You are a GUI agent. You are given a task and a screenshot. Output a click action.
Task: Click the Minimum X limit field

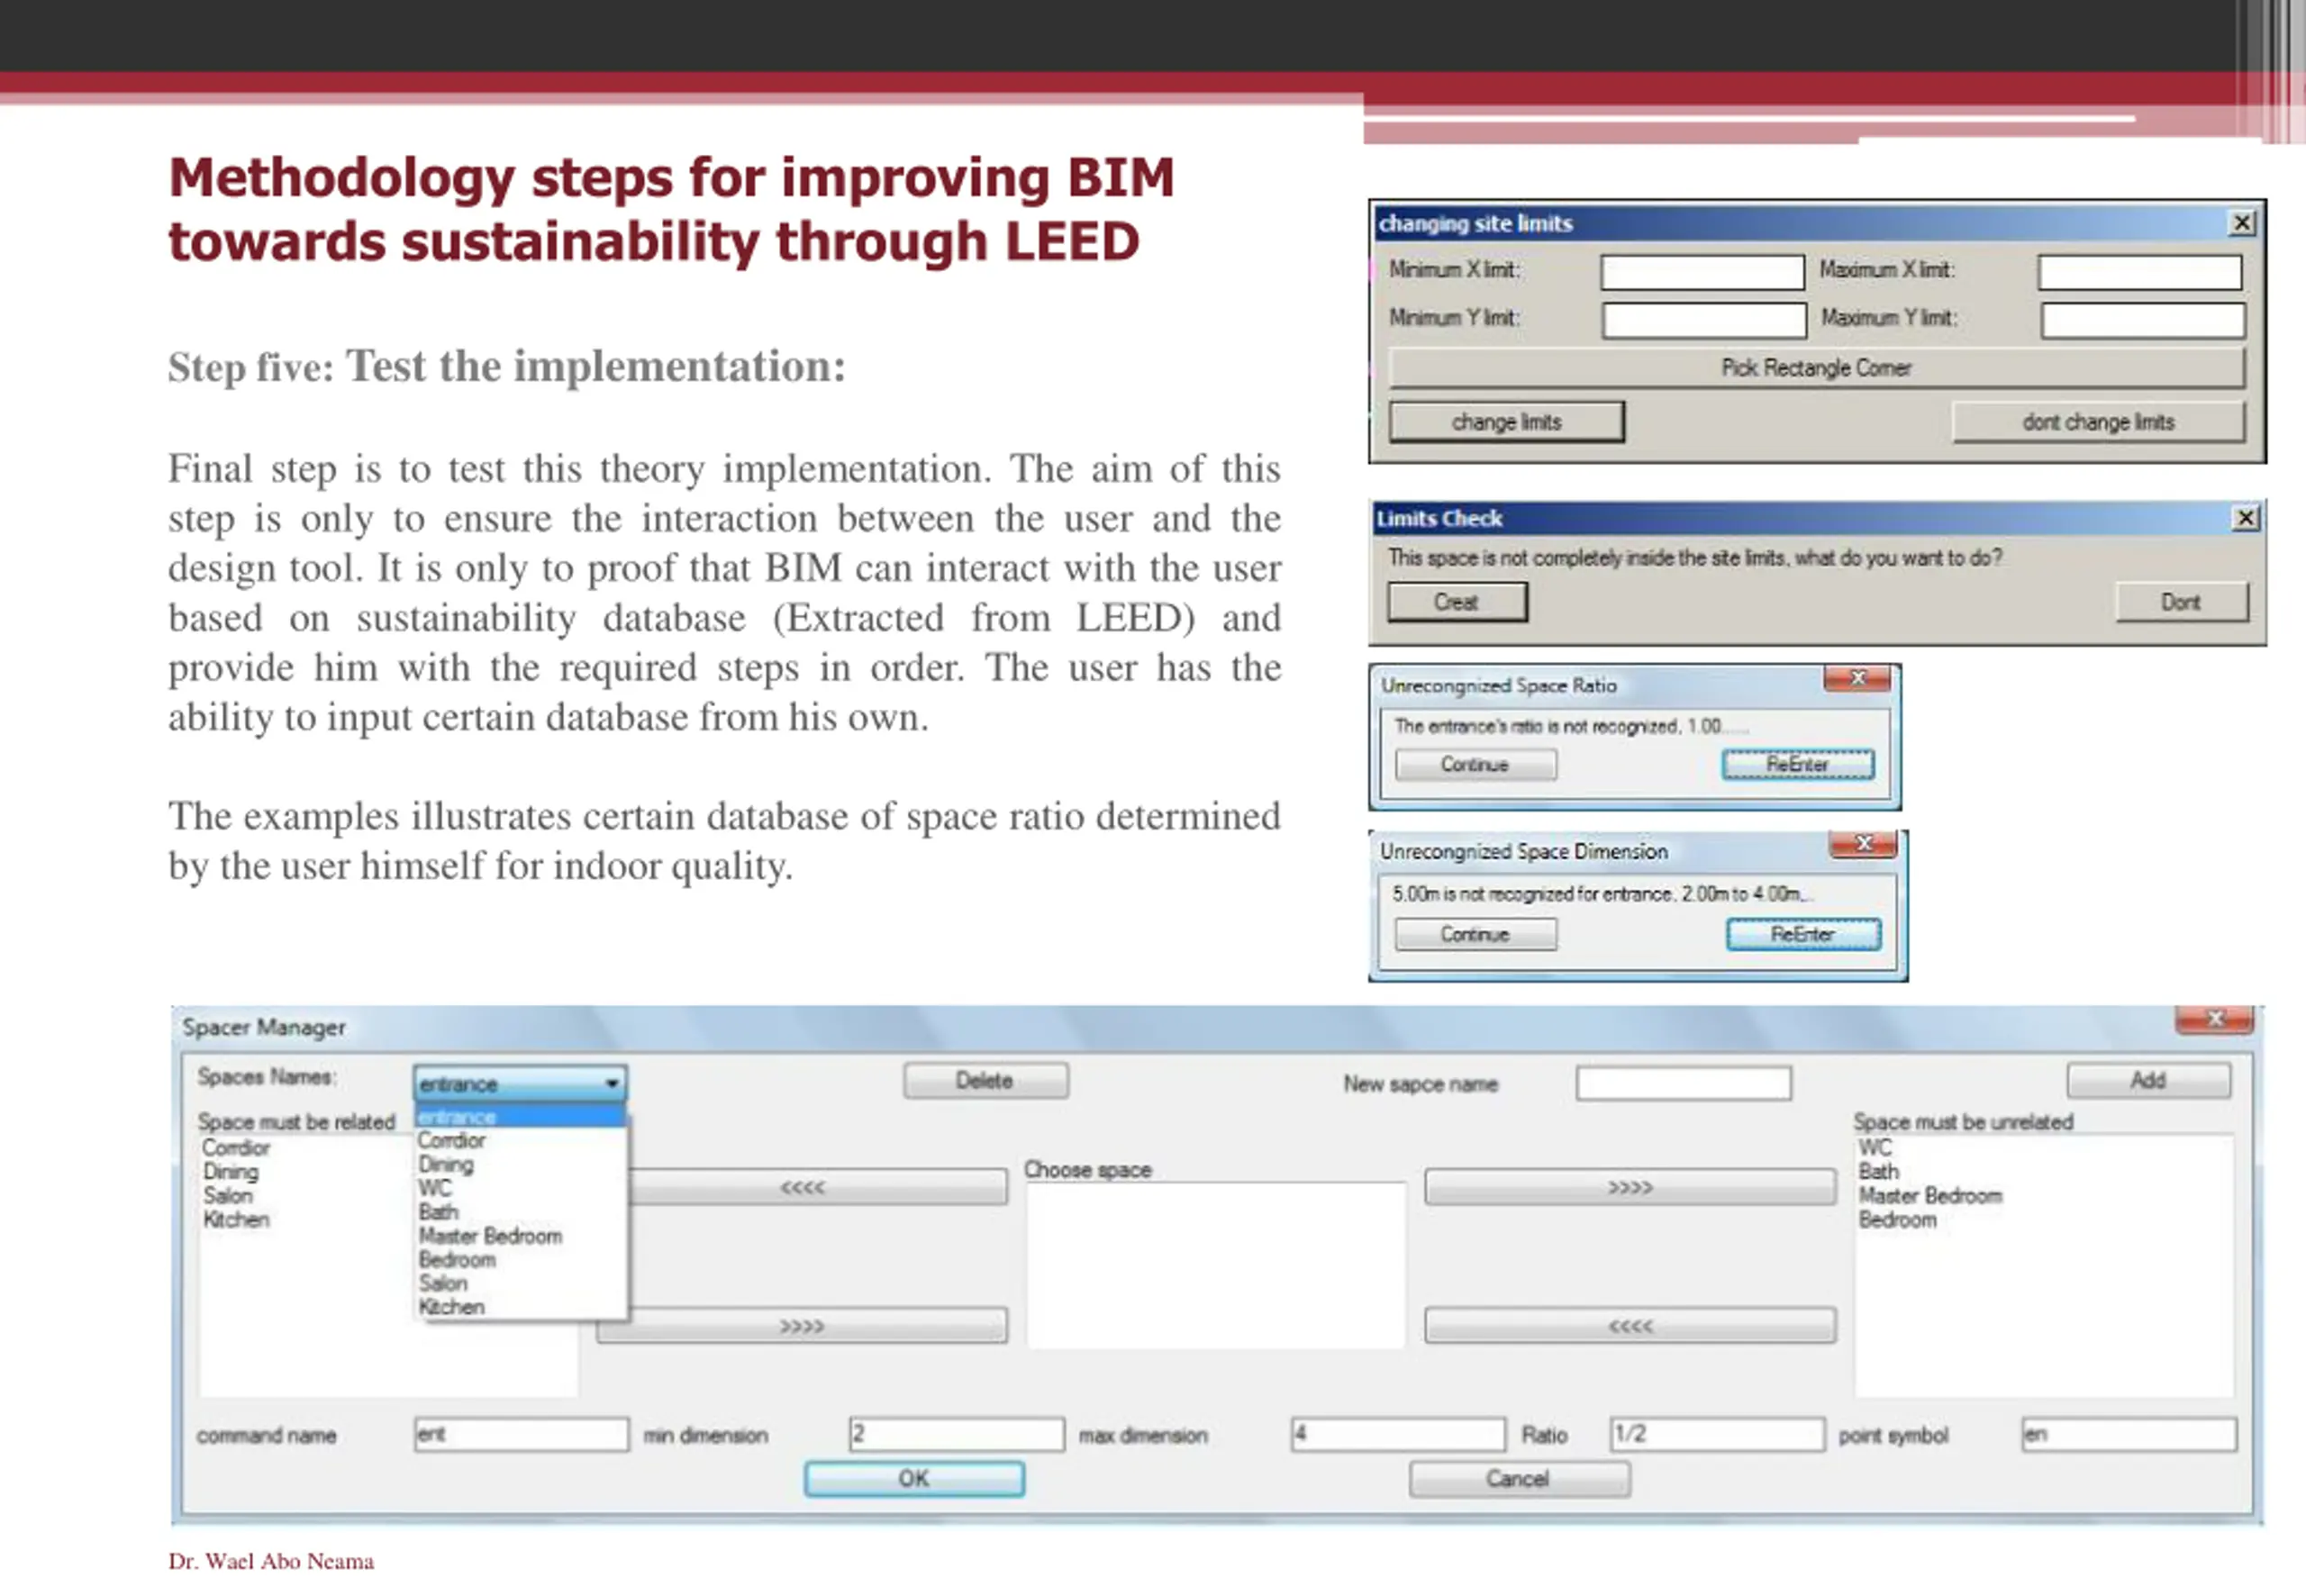point(1702,271)
